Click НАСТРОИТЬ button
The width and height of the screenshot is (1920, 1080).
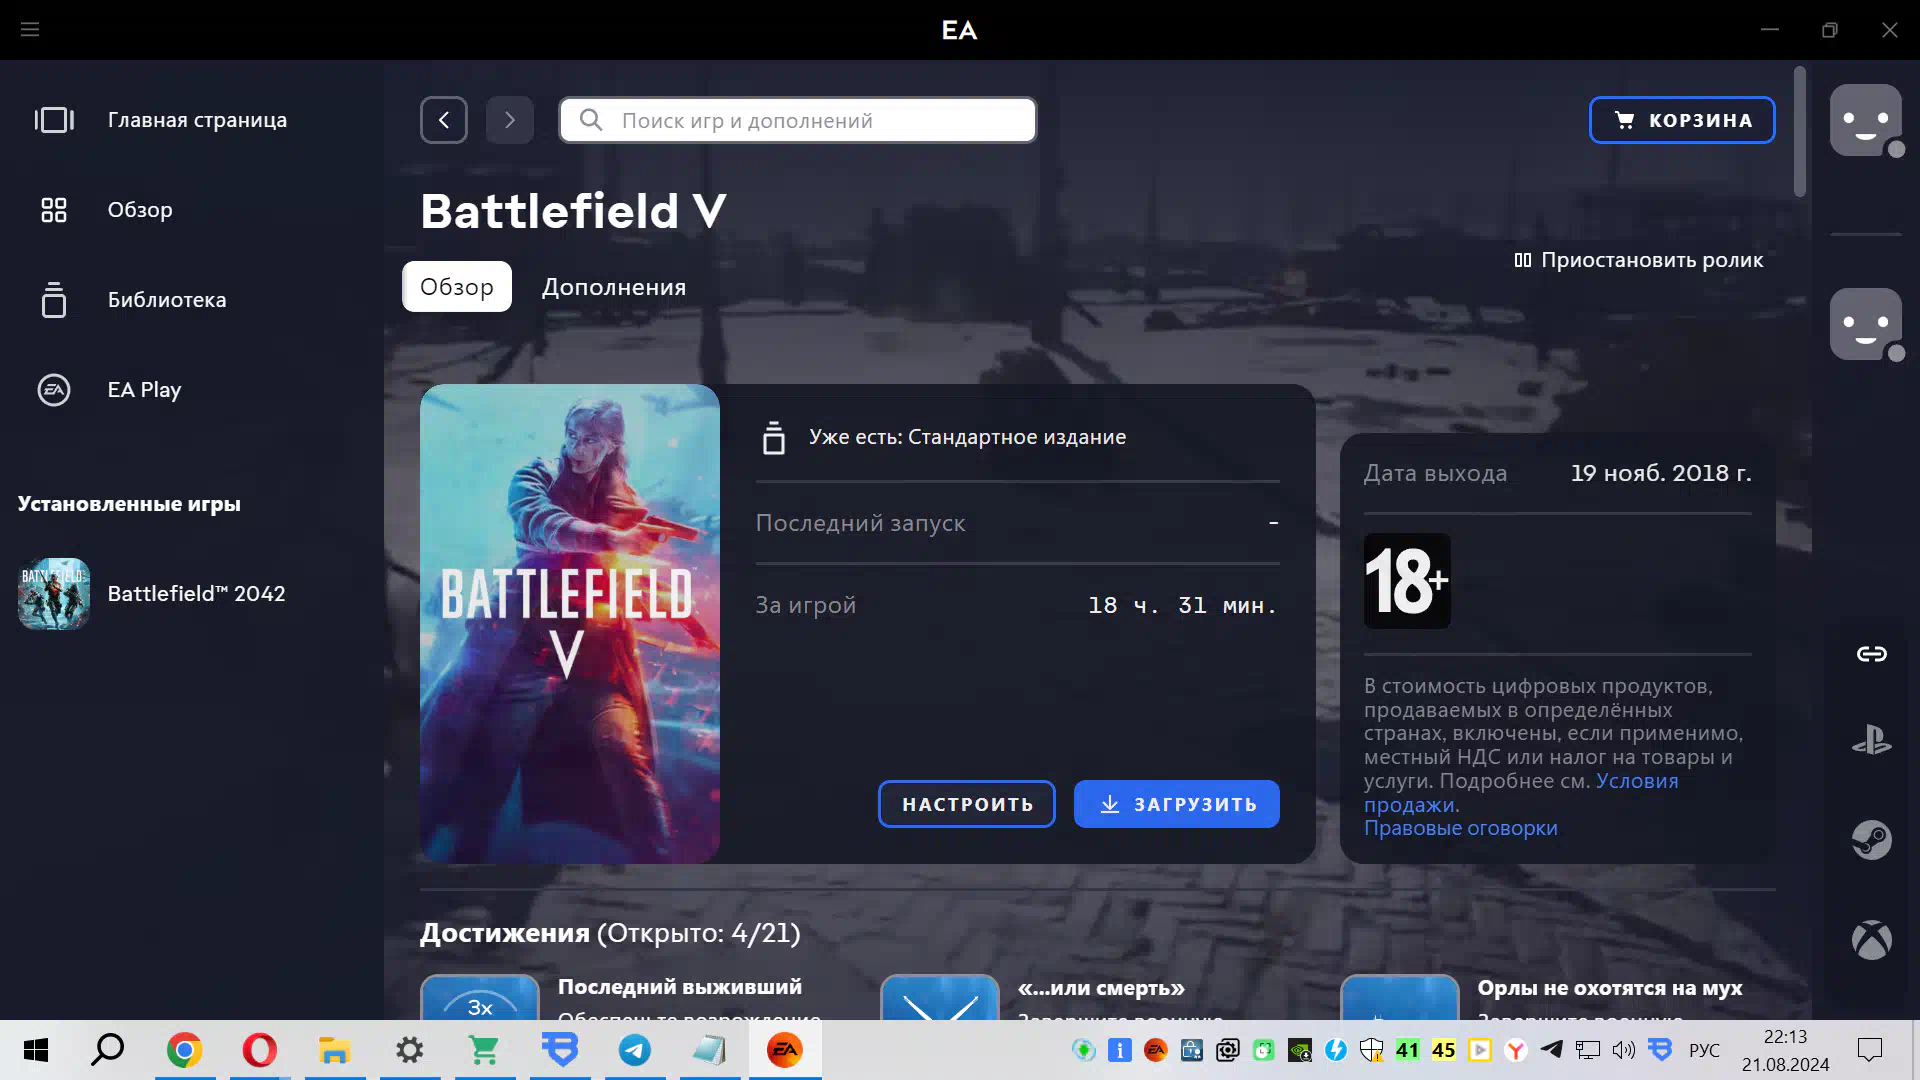tap(967, 804)
